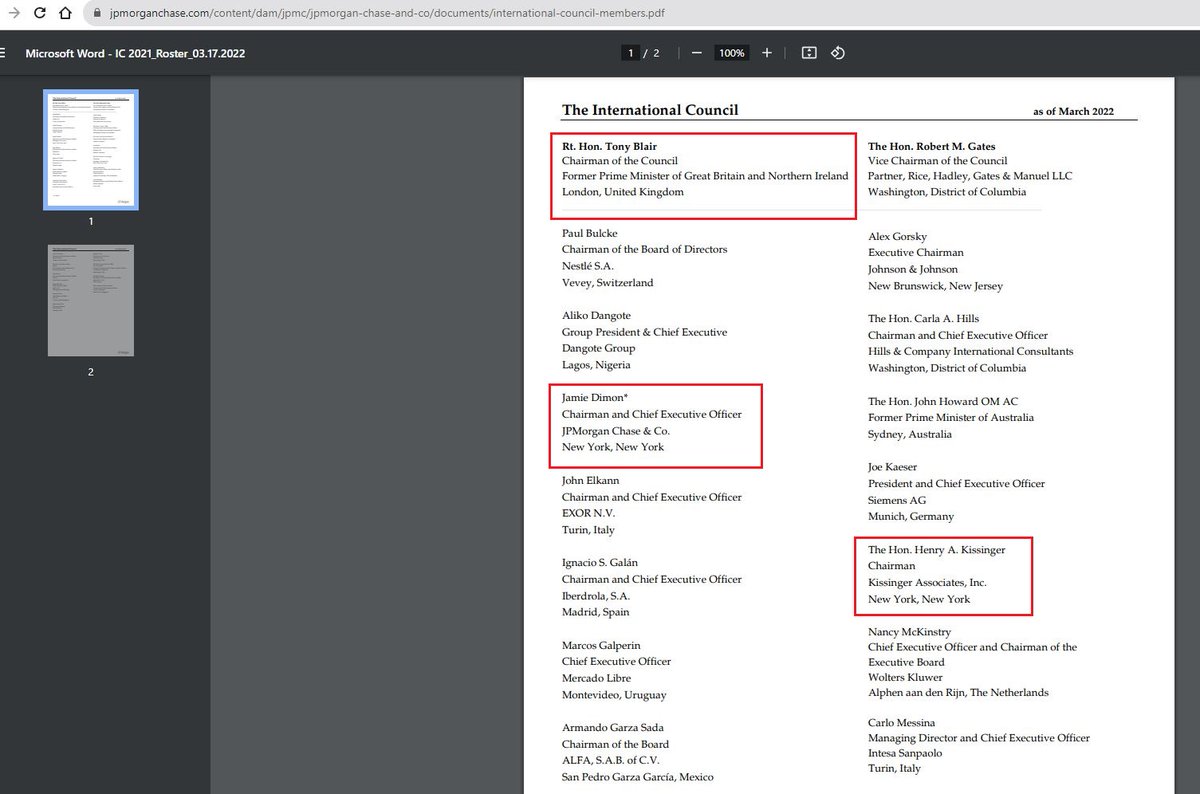1200x794 pixels.
Task: Click "Johnson & Johnson" text
Action: pos(913,269)
